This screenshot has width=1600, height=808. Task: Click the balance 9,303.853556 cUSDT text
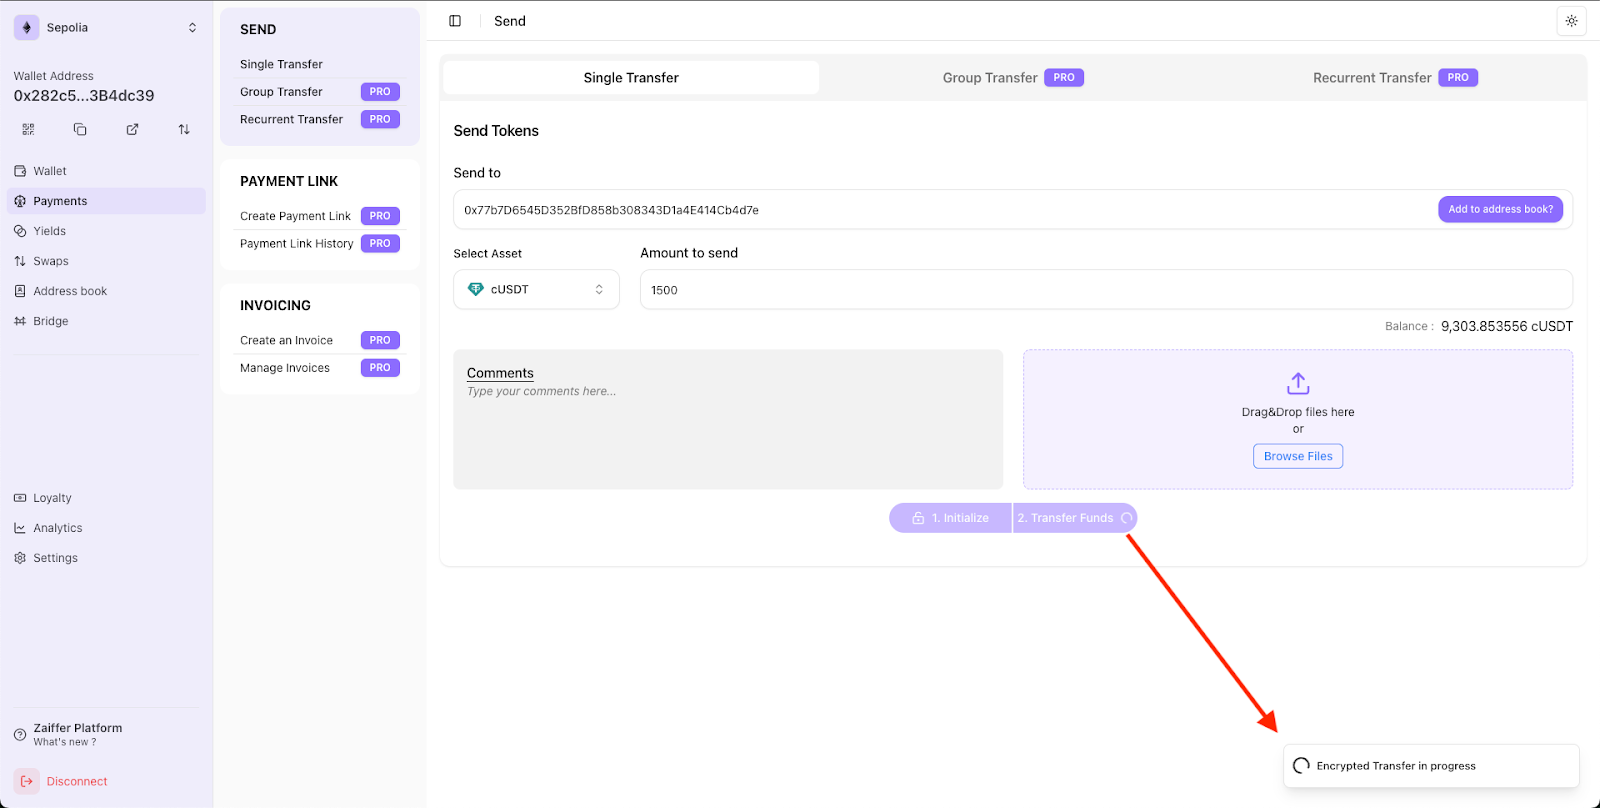(x=1506, y=326)
